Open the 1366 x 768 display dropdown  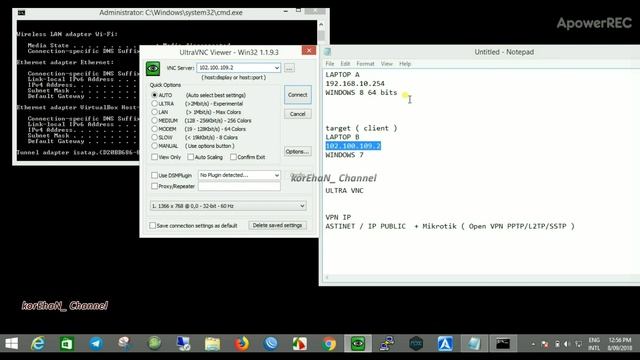tap(228, 206)
